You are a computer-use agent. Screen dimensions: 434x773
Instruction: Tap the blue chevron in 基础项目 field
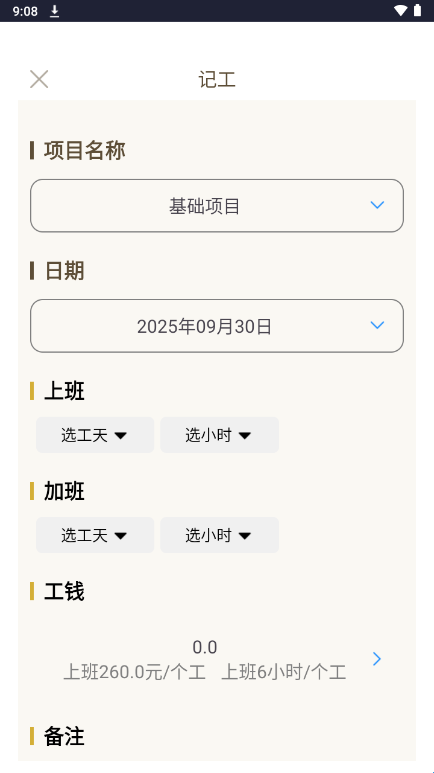(377, 205)
